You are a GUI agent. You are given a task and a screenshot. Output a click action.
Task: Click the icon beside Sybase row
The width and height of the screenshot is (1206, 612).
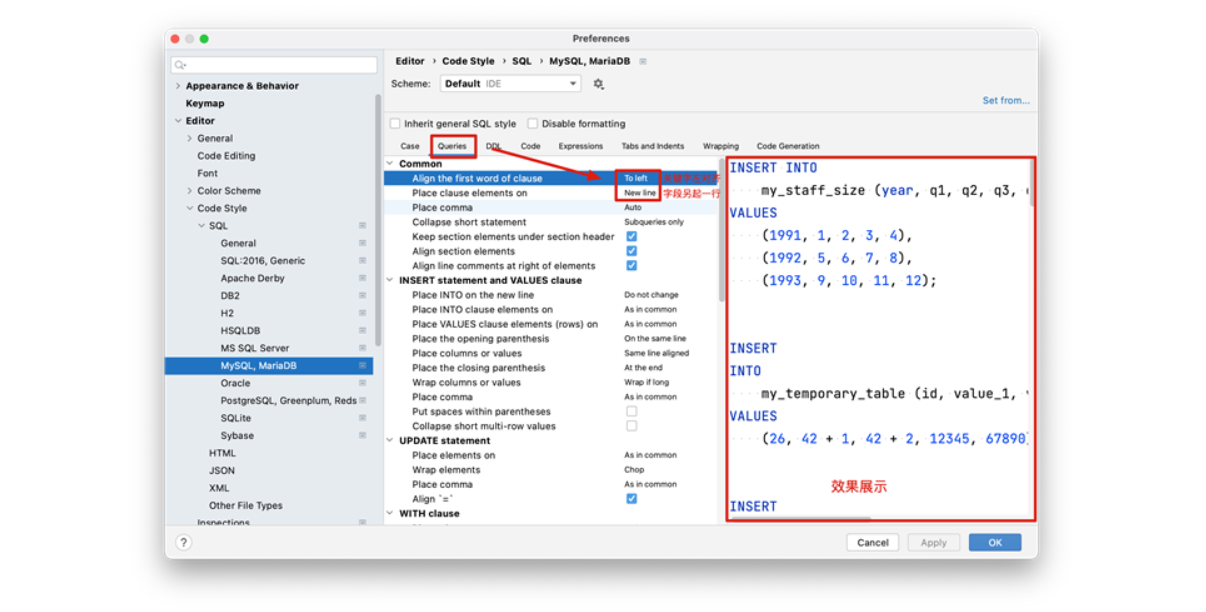coord(362,436)
